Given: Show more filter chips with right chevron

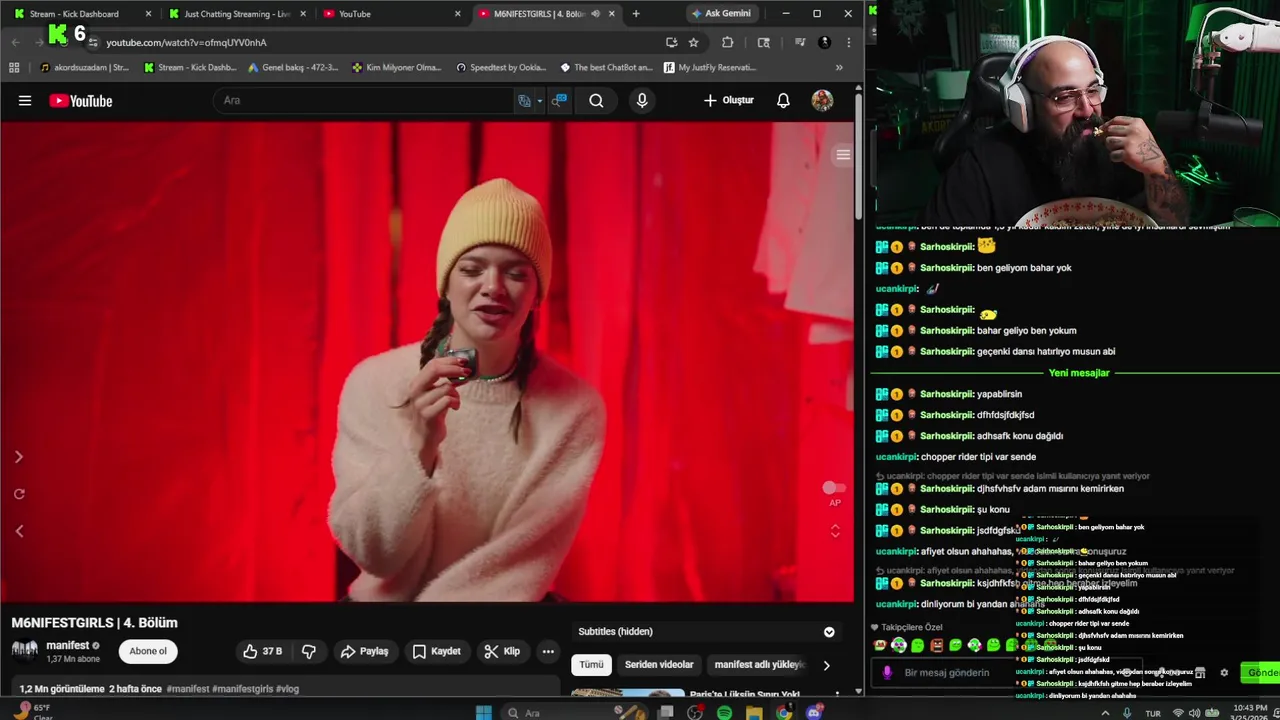Looking at the screenshot, I should (x=826, y=665).
